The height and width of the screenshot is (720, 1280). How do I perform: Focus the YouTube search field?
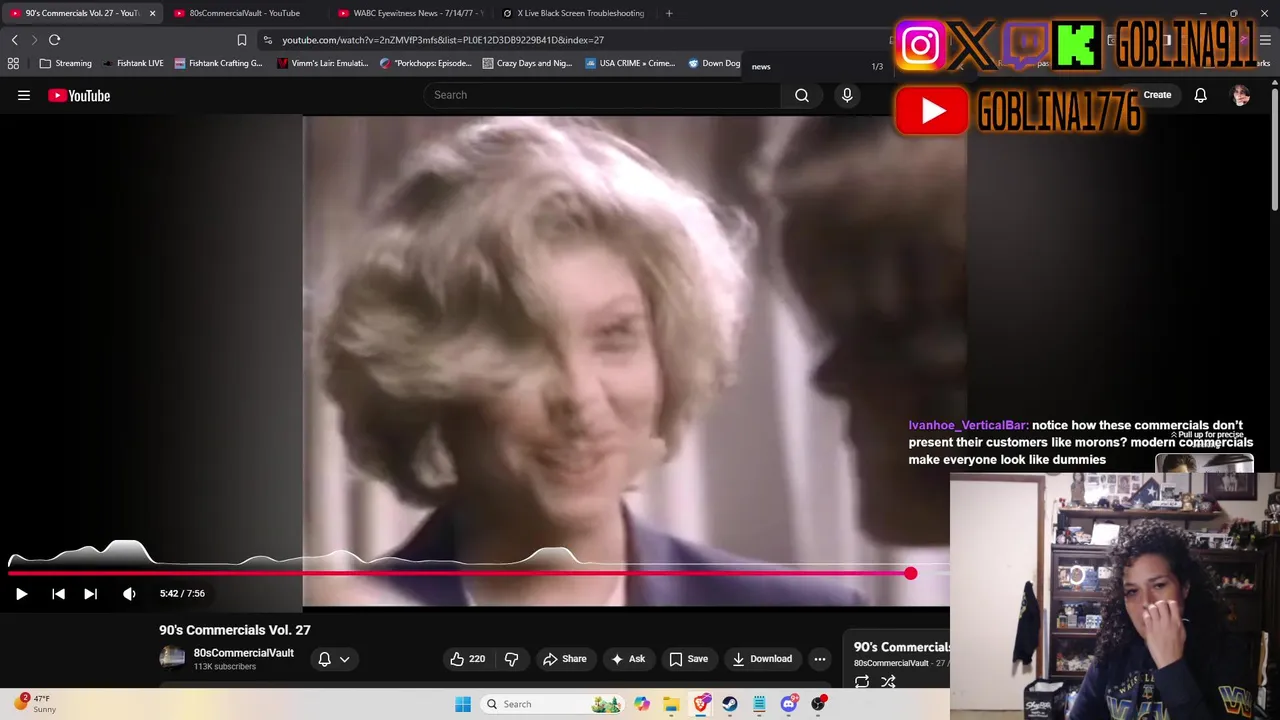tap(603, 95)
